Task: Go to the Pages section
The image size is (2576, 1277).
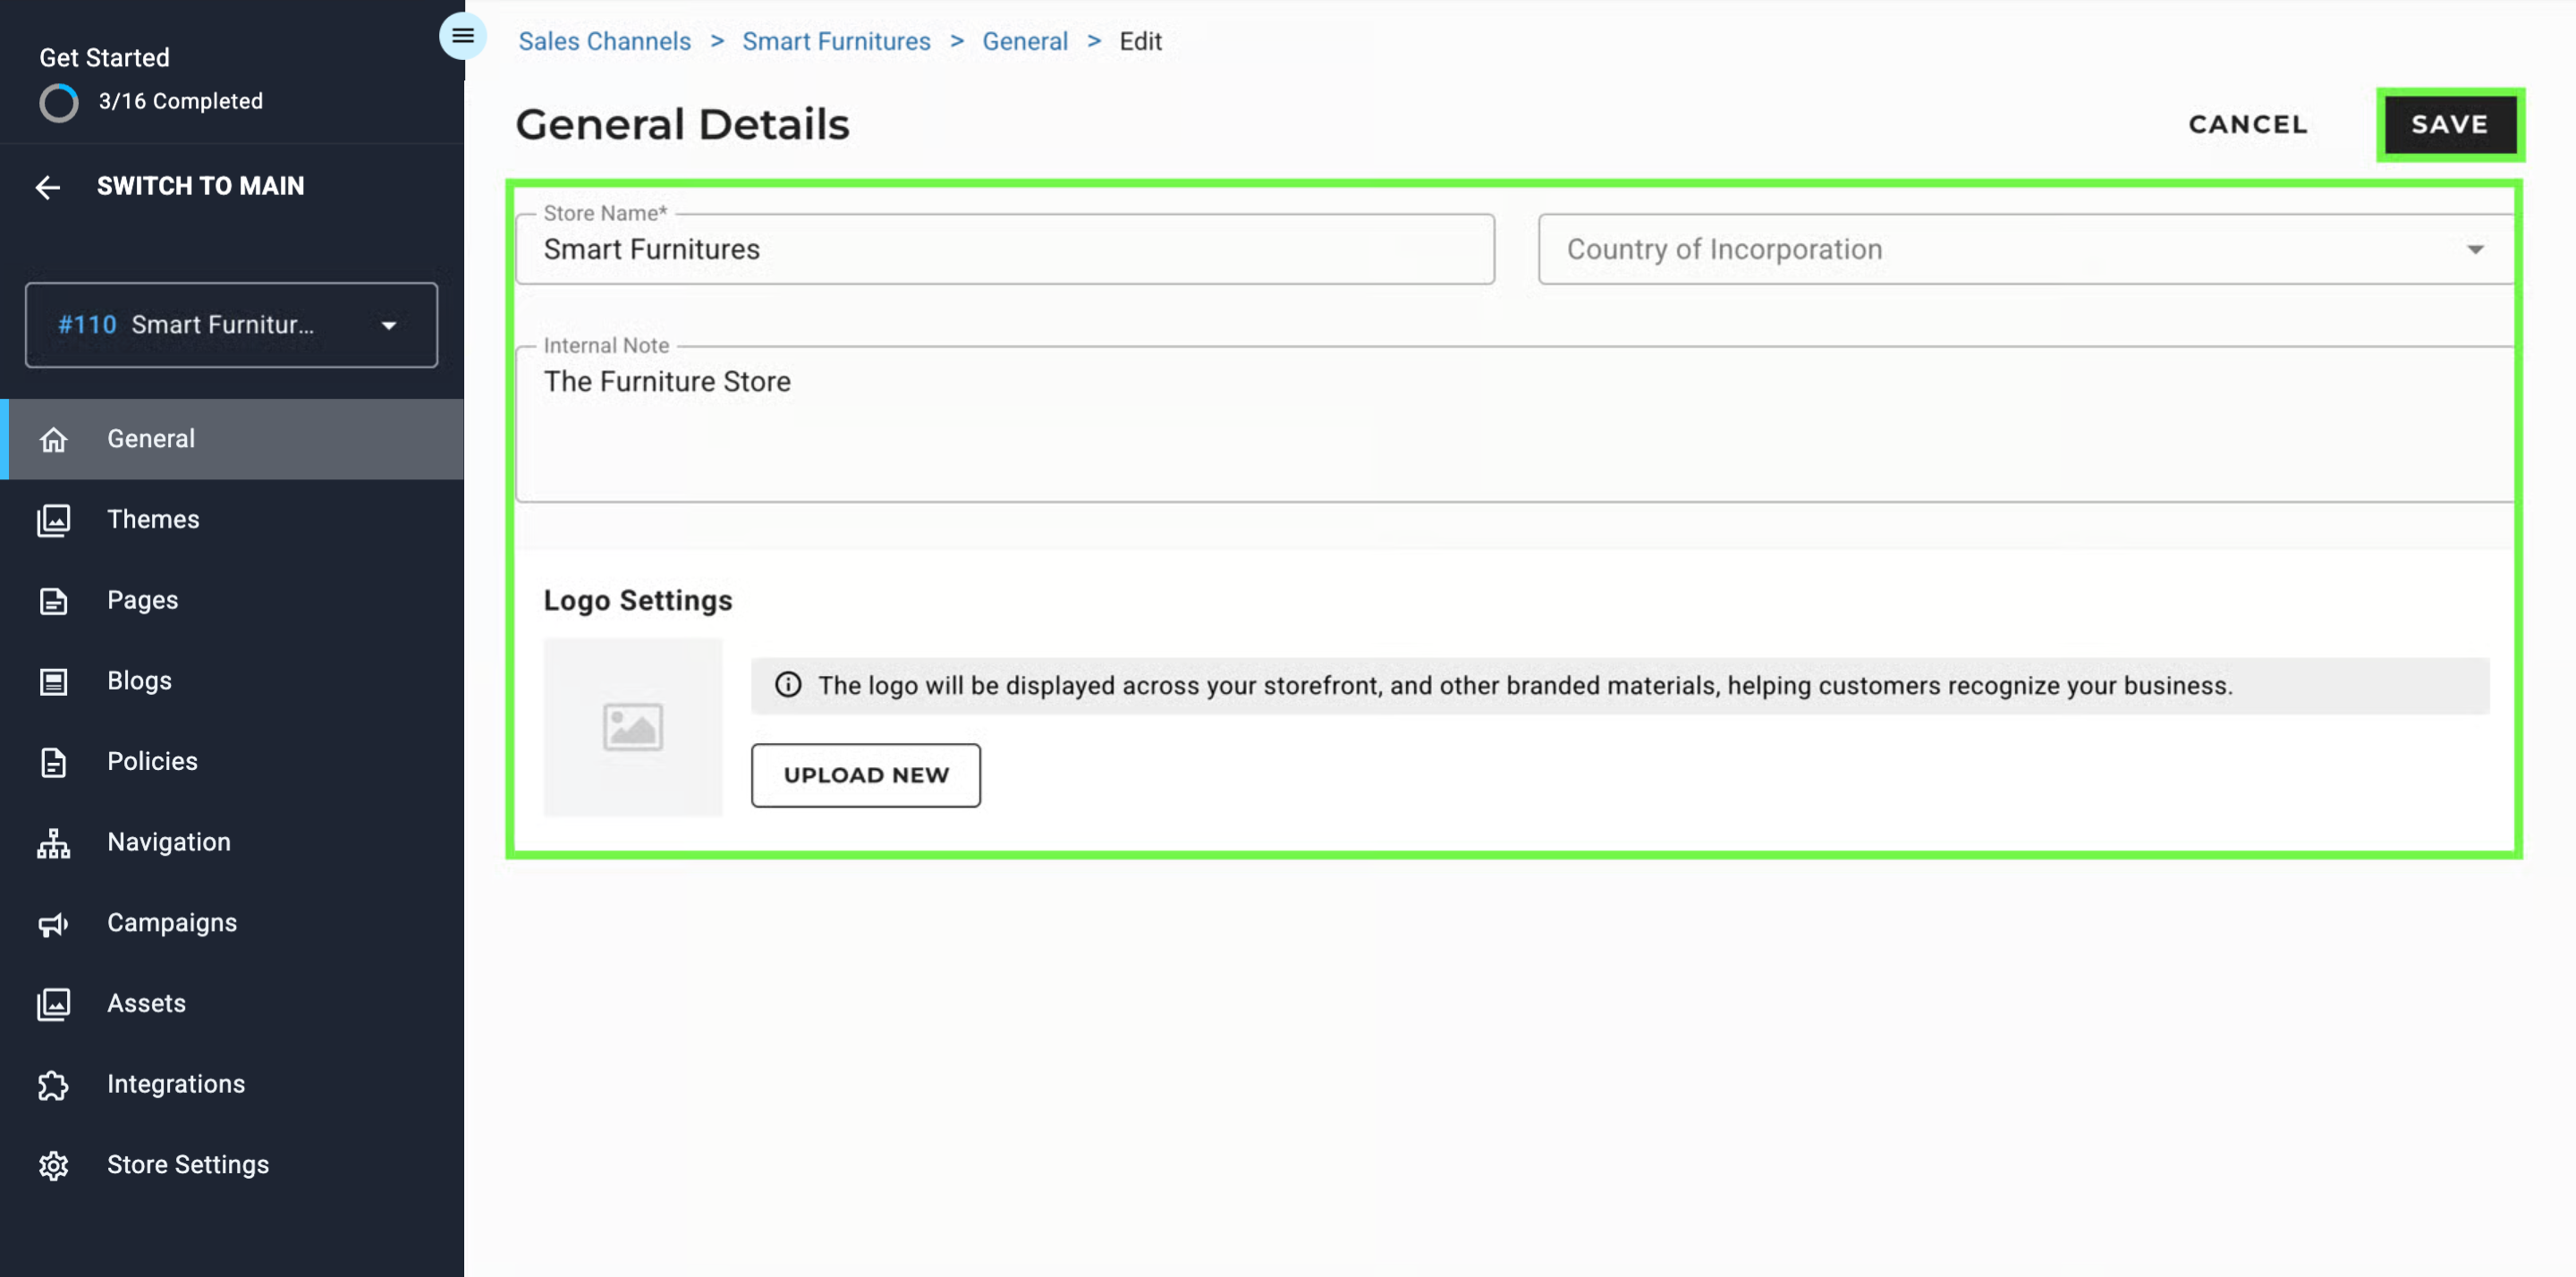Action: pyautogui.click(x=232, y=601)
